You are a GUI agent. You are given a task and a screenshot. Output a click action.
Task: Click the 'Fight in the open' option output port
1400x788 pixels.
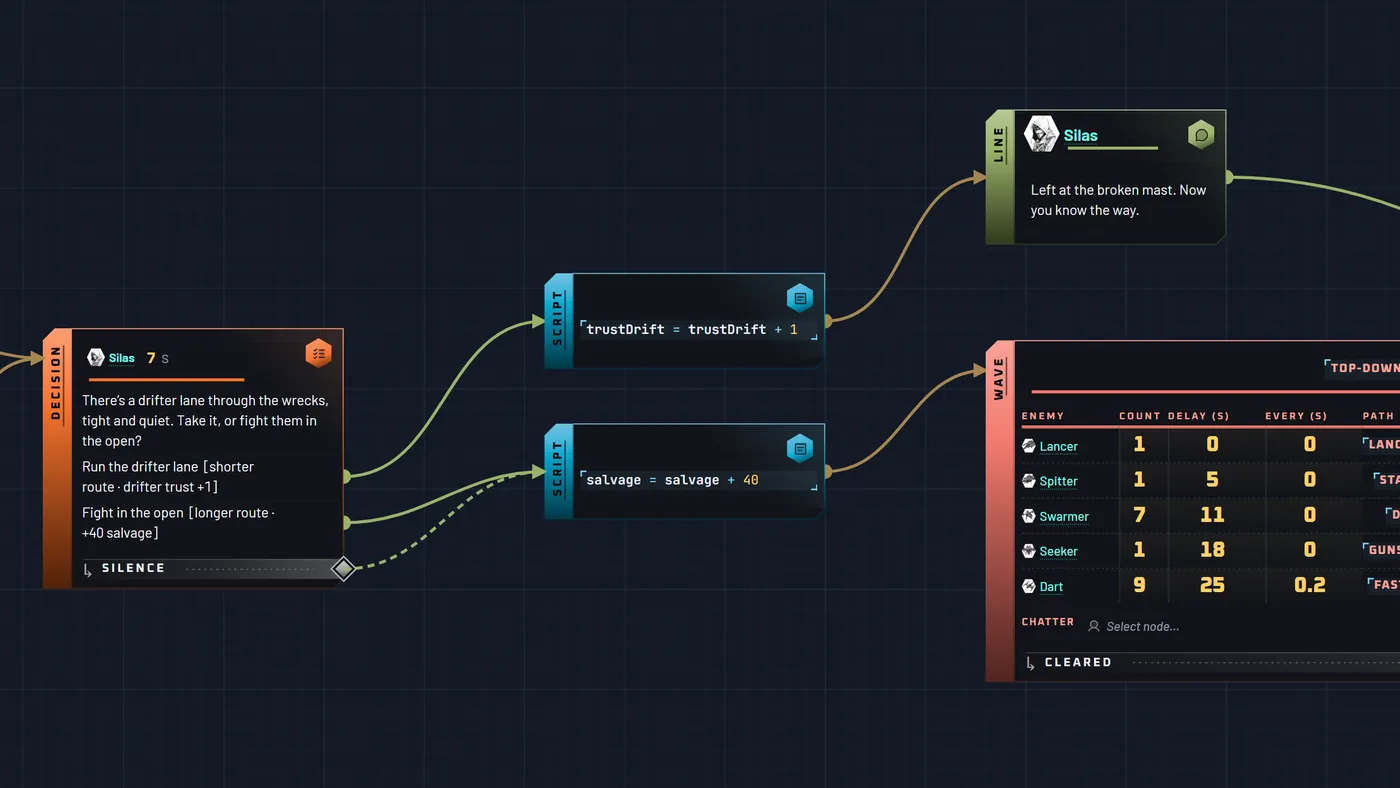click(346, 522)
